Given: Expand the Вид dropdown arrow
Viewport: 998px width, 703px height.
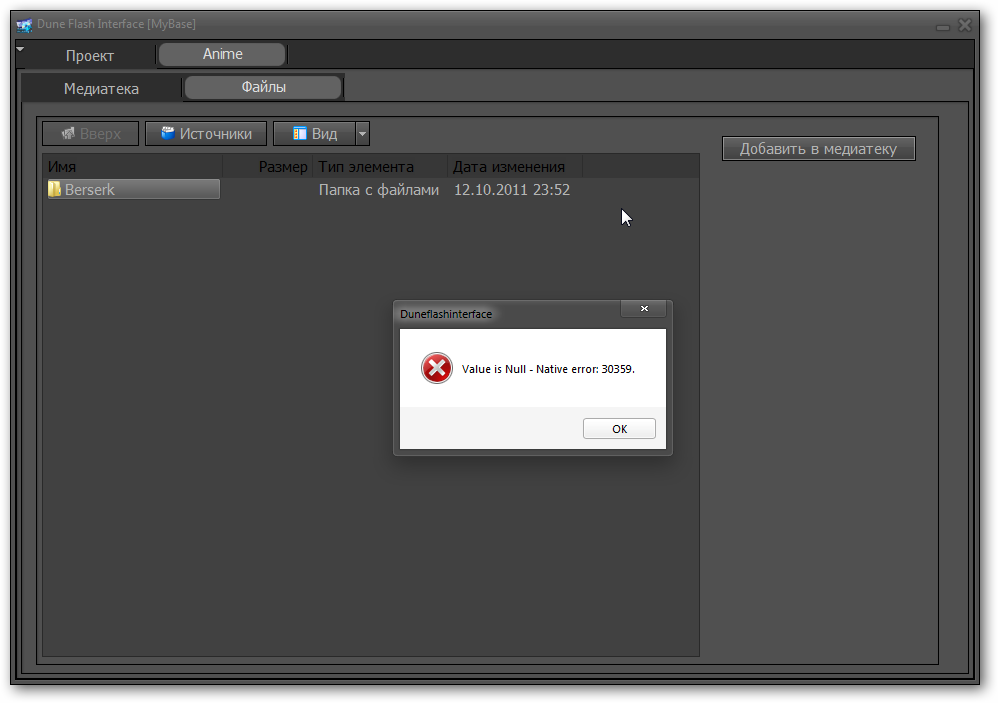Looking at the screenshot, I should (x=363, y=133).
